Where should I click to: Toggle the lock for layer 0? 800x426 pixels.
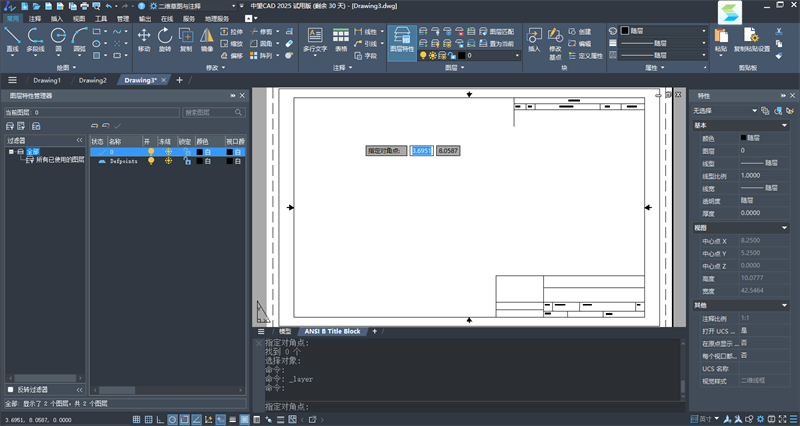pos(186,151)
